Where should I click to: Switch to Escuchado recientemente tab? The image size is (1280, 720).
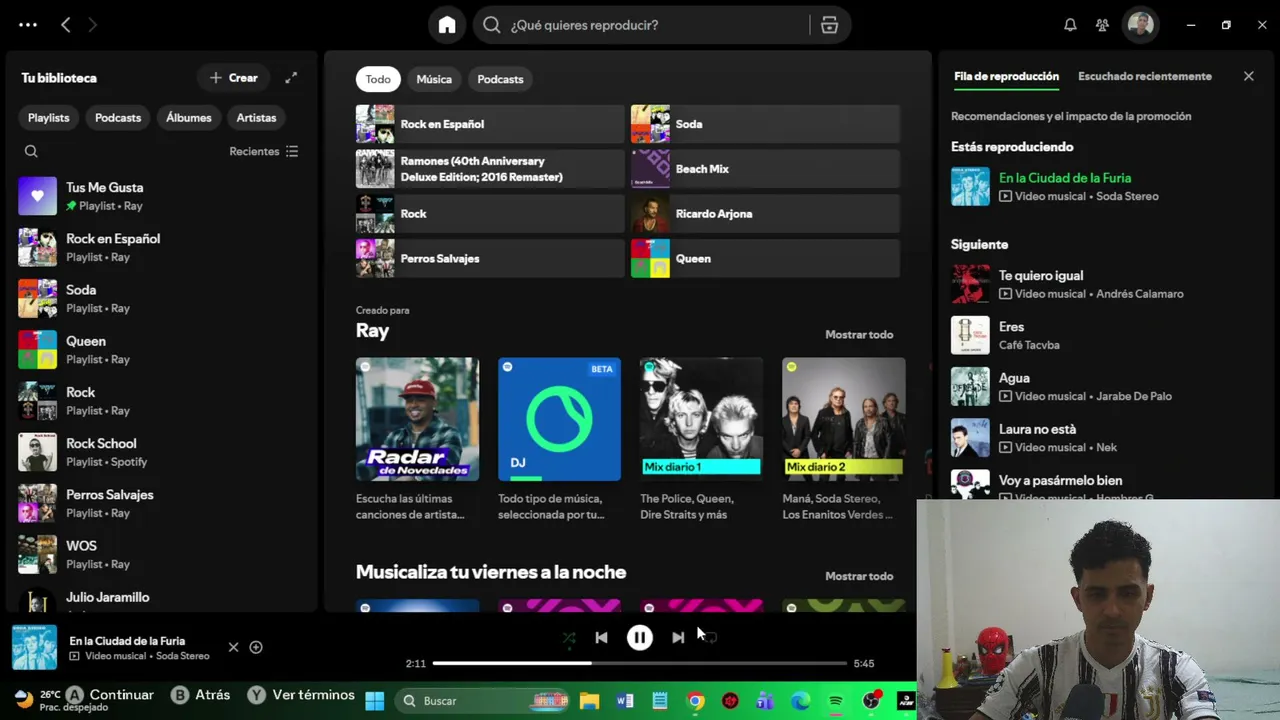[x=1145, y=76]
